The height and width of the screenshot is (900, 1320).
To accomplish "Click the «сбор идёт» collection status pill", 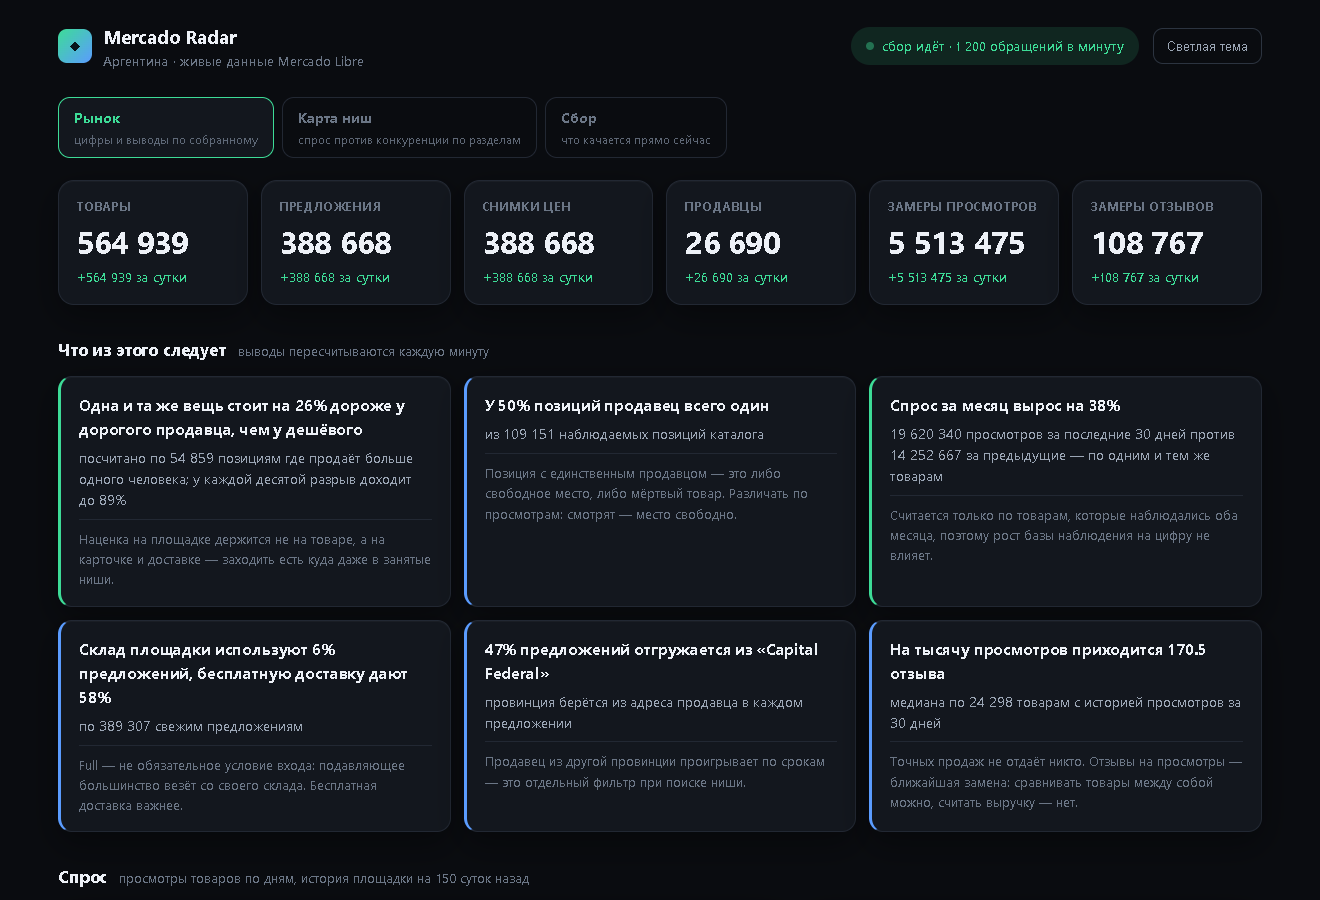I will (x=995, y=46).
